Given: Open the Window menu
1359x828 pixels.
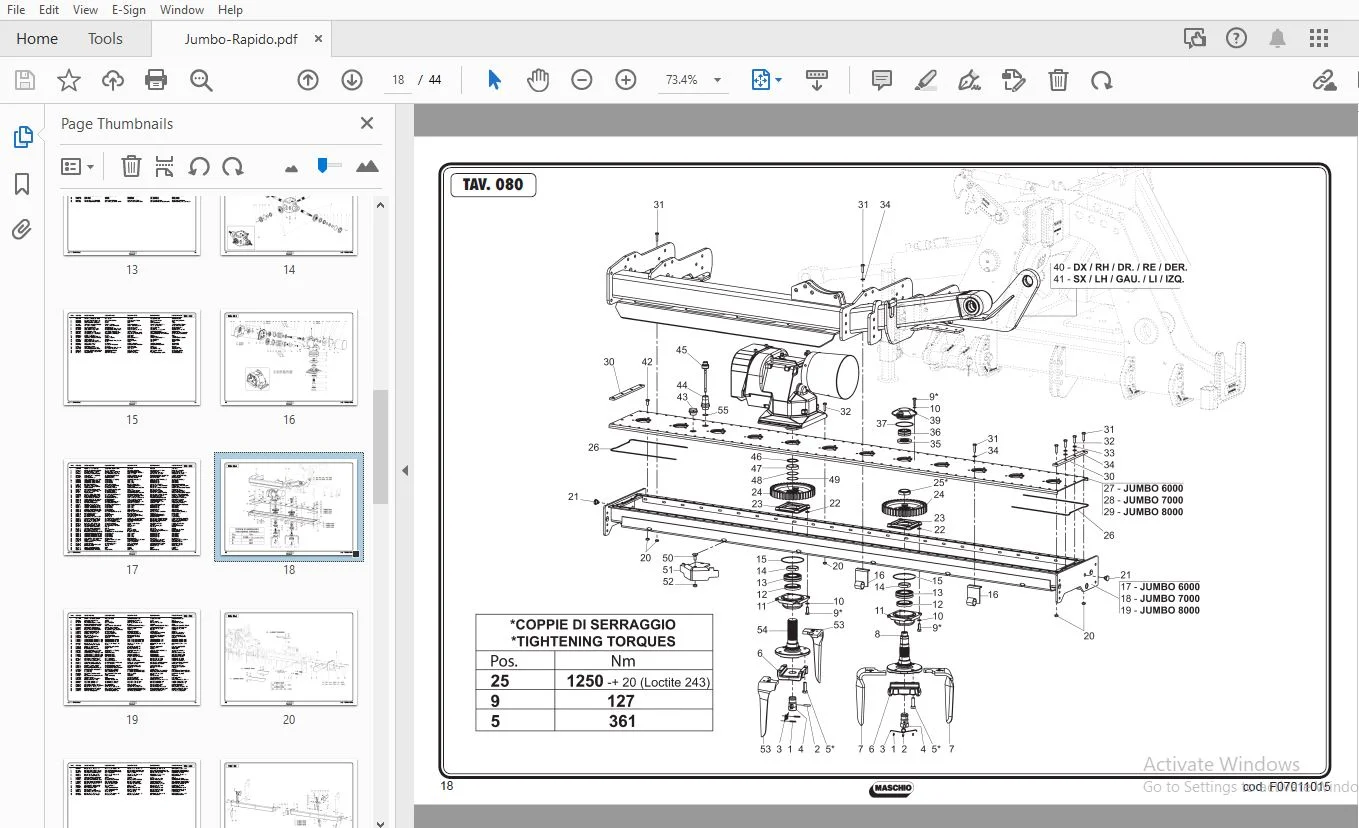Looking at the screenshot, I should pos(182,10).
